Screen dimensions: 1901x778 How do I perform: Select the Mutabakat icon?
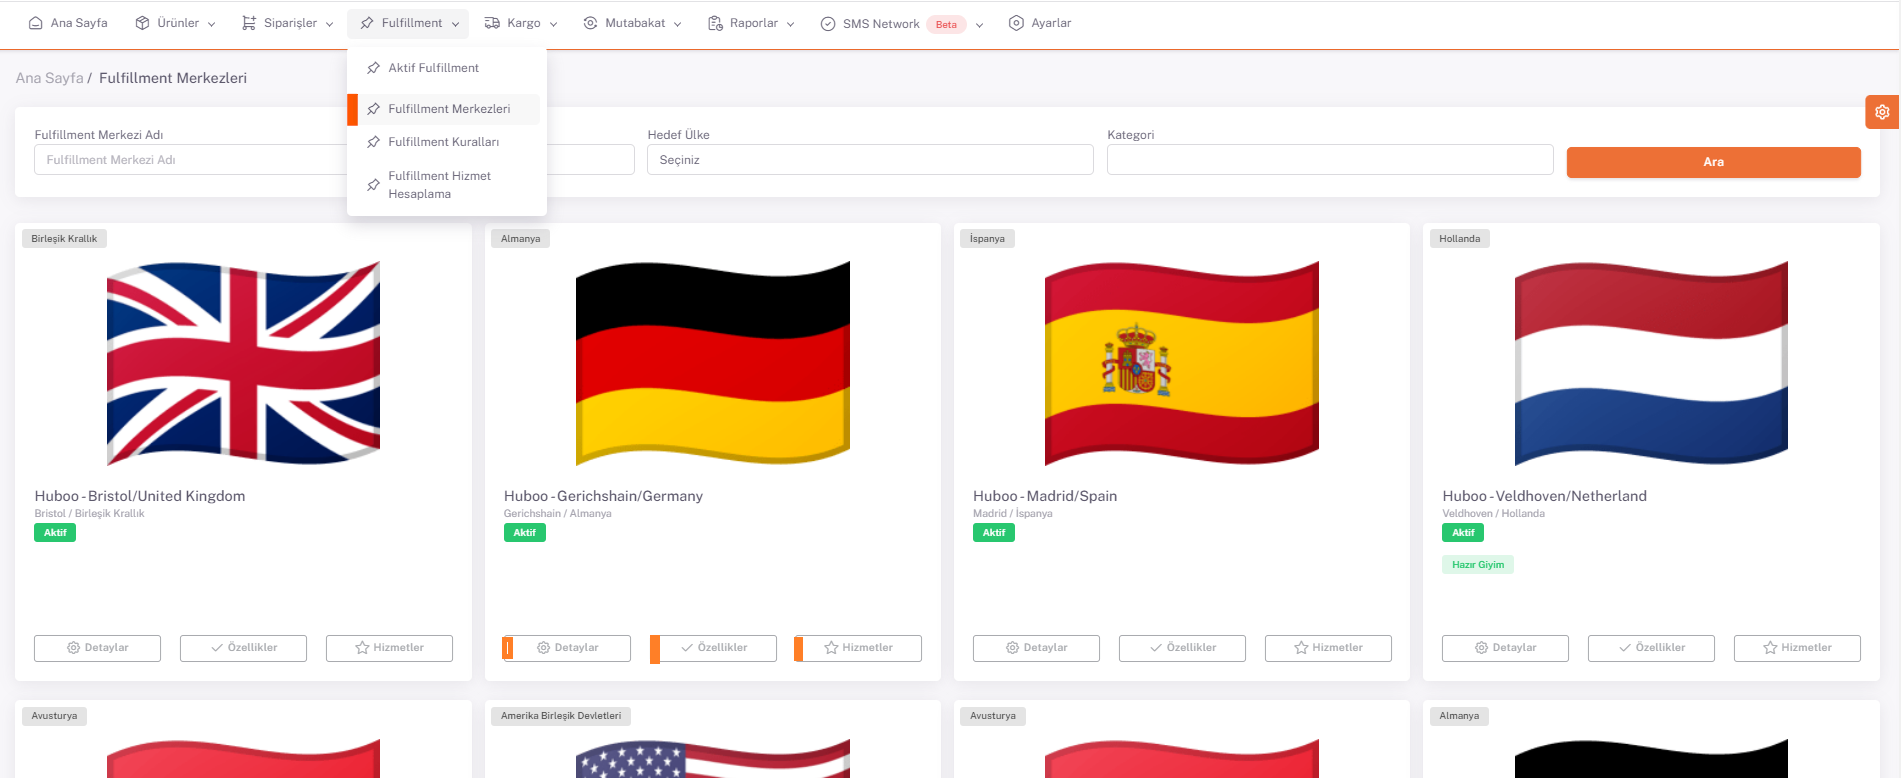591,23
